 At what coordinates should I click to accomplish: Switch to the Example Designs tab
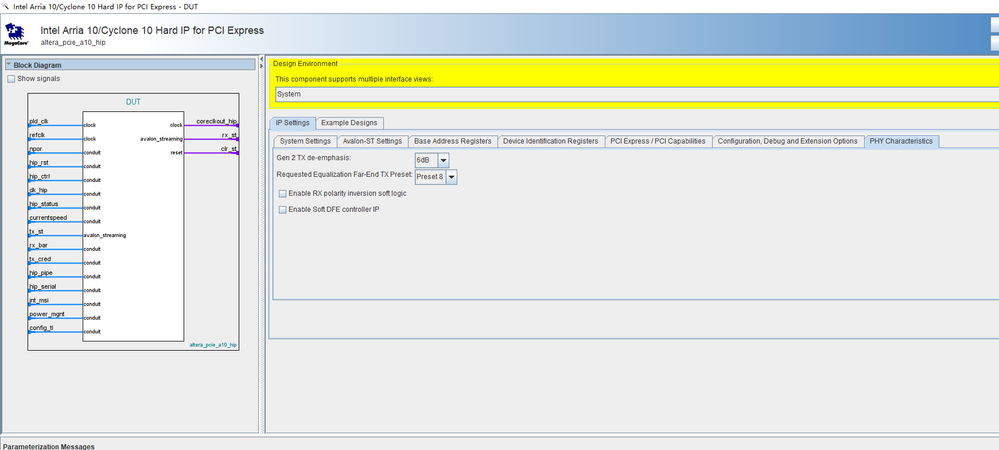click(349, 123)
